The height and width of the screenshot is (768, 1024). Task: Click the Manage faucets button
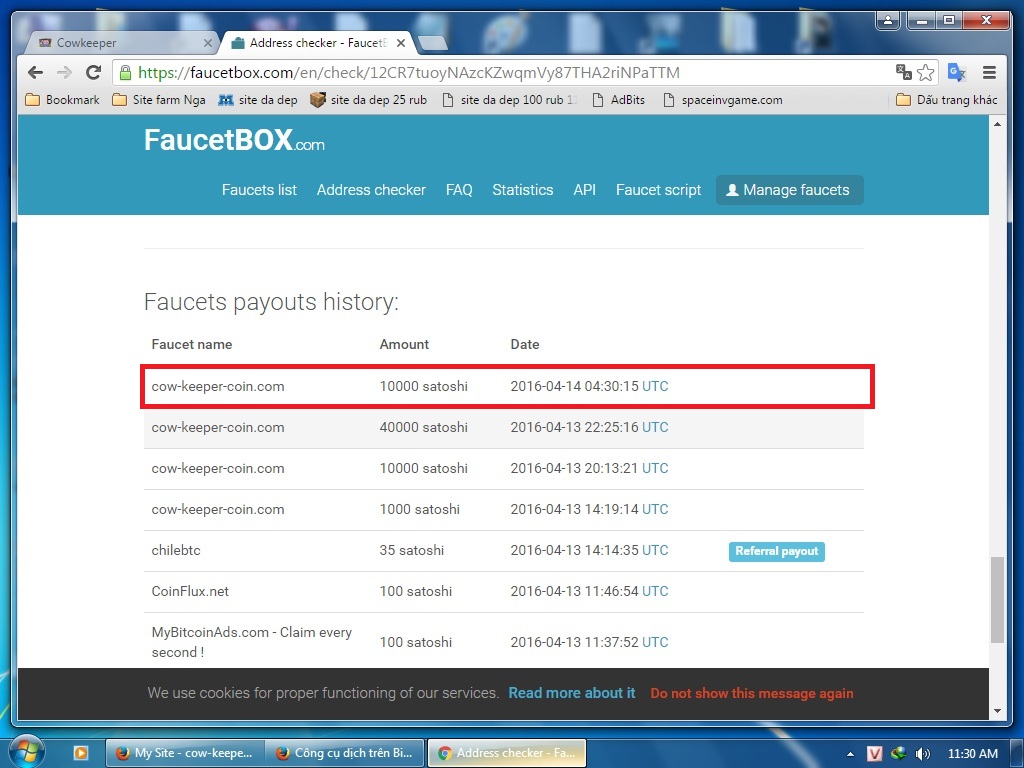point(790,190)
